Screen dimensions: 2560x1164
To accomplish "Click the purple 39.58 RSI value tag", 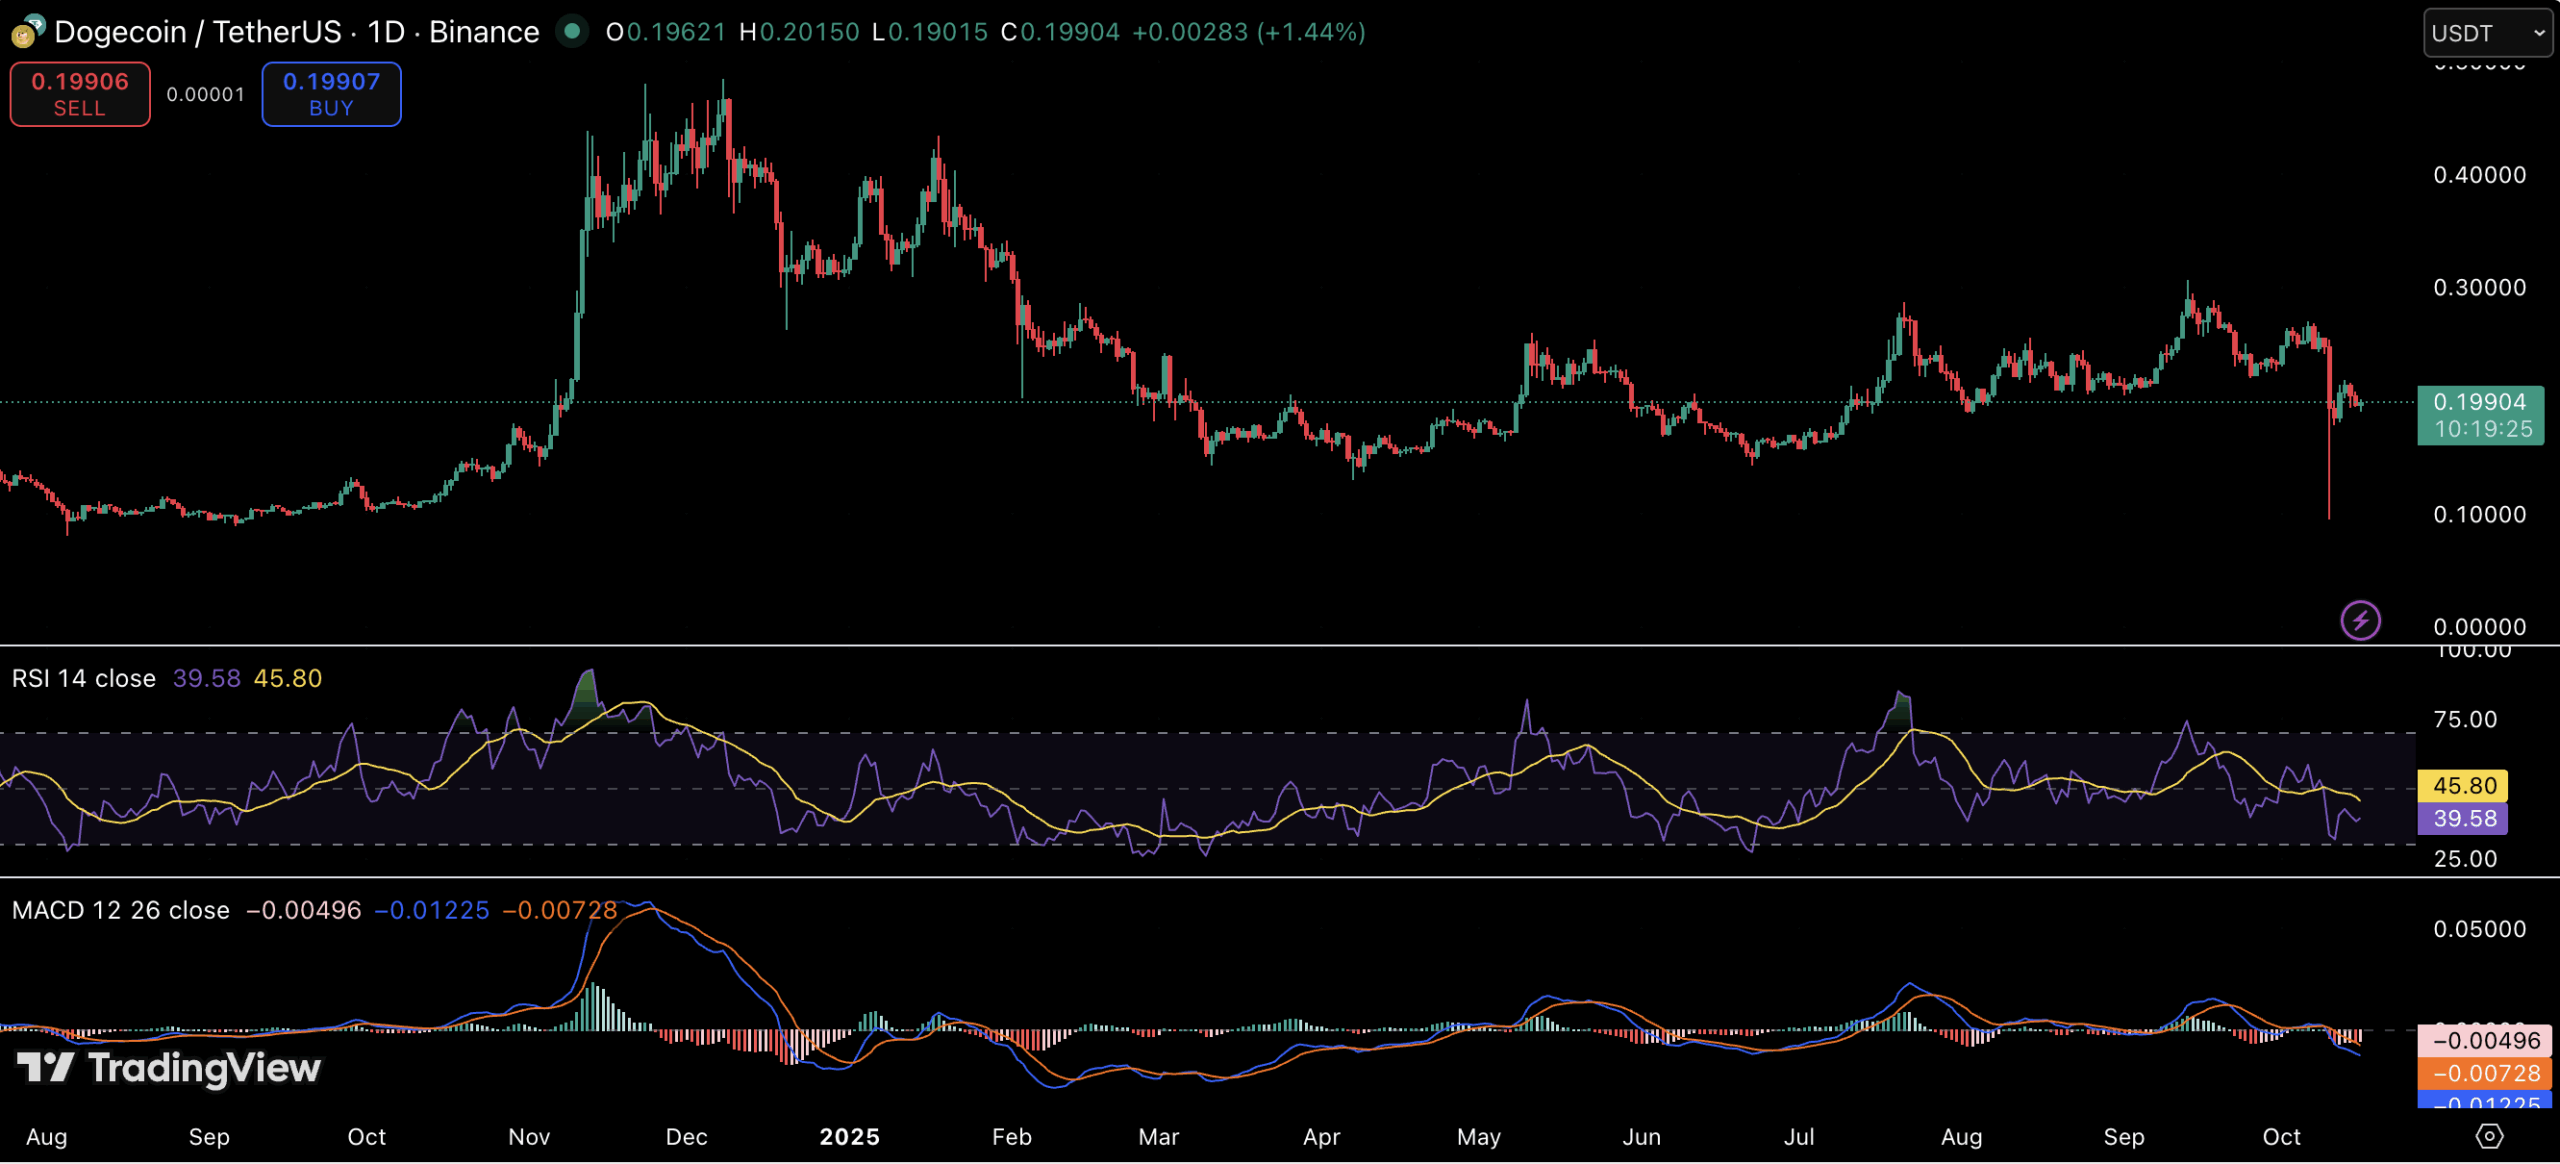I will coord(2465,818).
